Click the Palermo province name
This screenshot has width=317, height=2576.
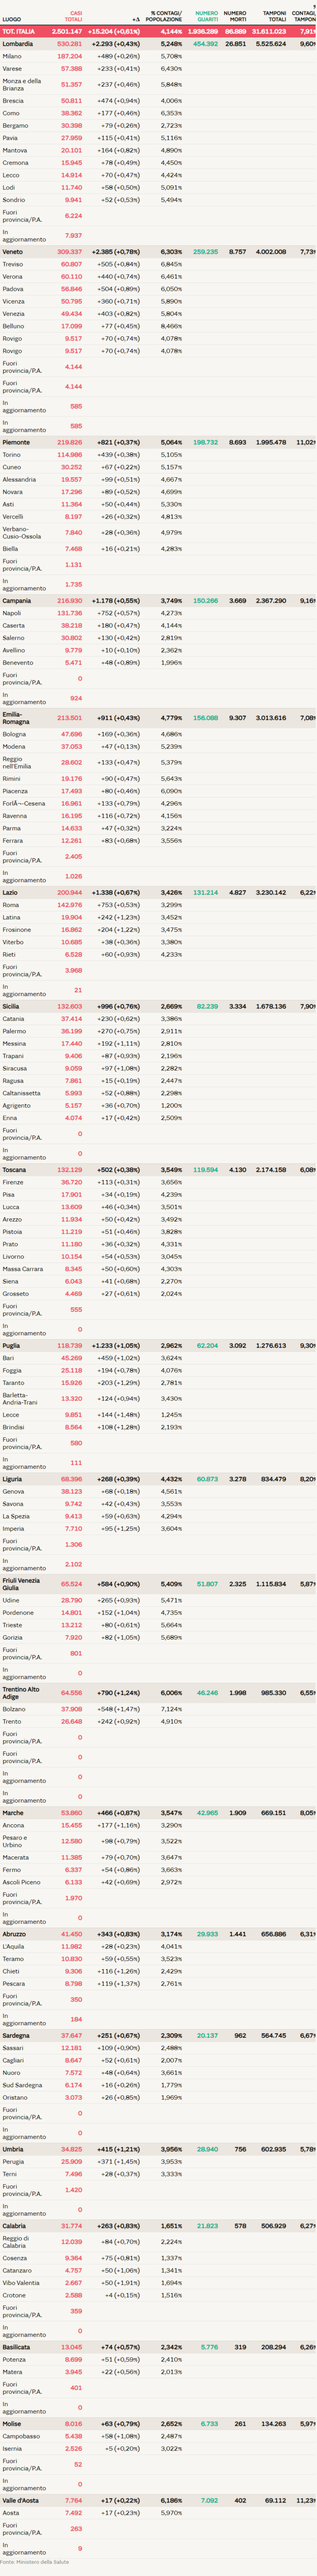point(14,1031)
